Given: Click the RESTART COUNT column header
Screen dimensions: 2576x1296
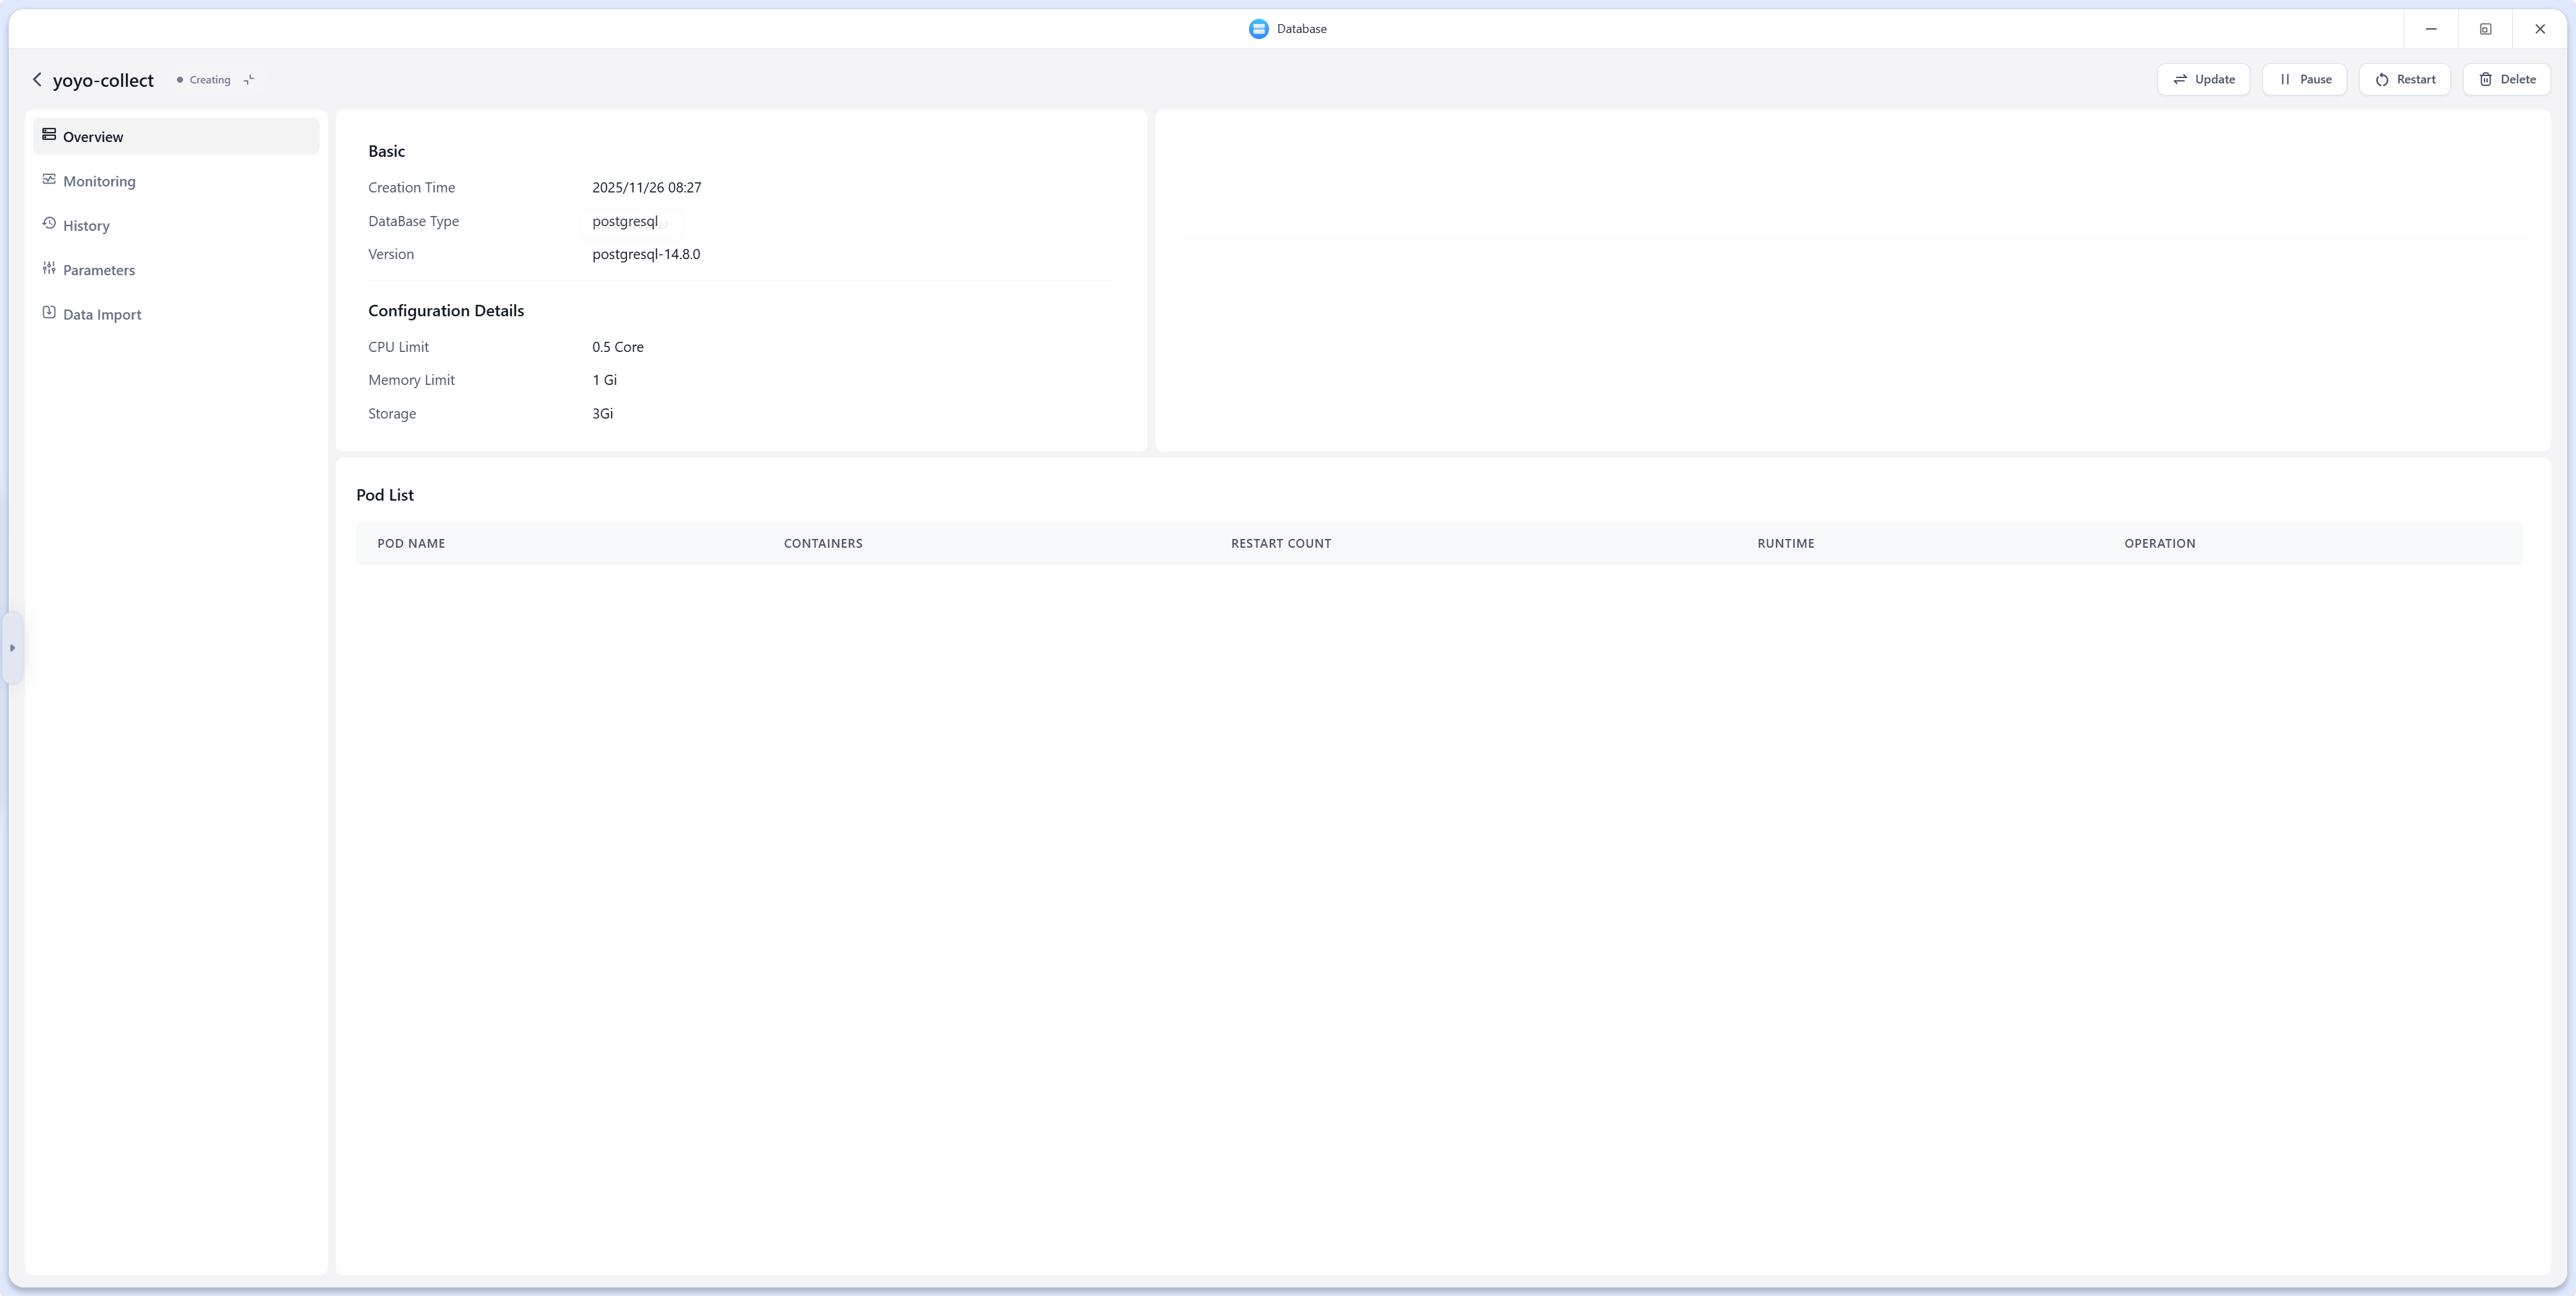Looking at the screenshot, I should [1280, 544].
